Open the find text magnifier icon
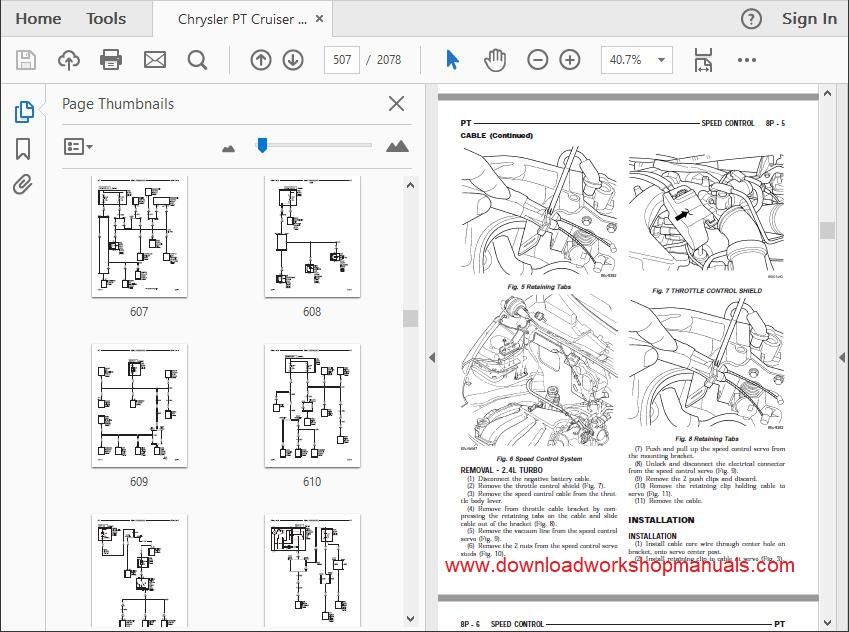The height and width of the screenshot is (632, 849). tap(197, 60)
